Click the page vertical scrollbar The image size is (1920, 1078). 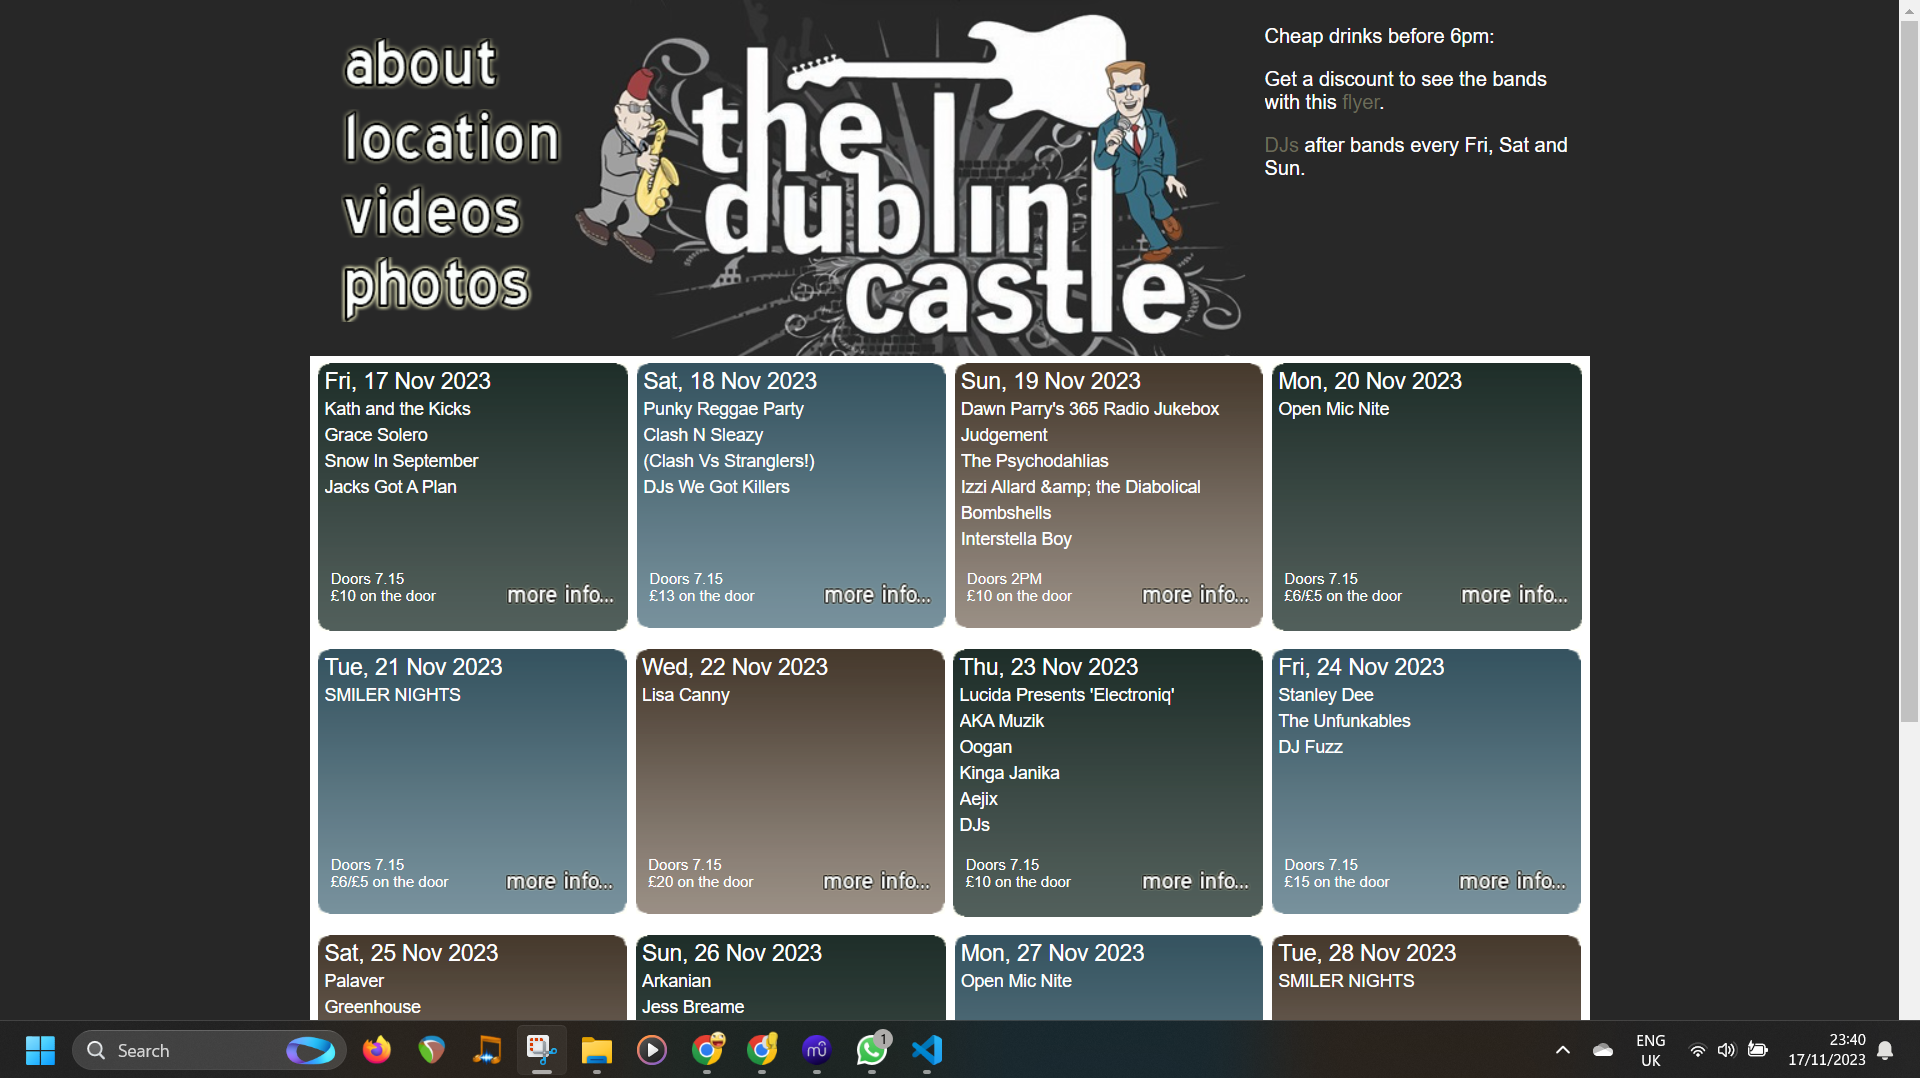point(1909,400)
